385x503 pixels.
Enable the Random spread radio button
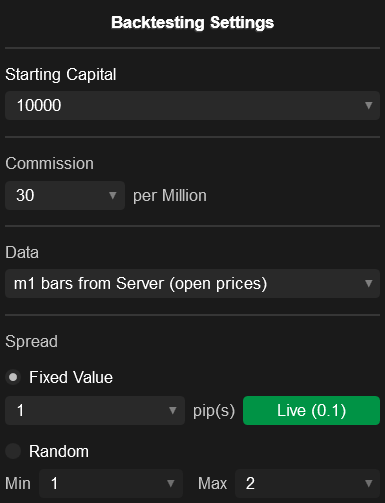13,451
